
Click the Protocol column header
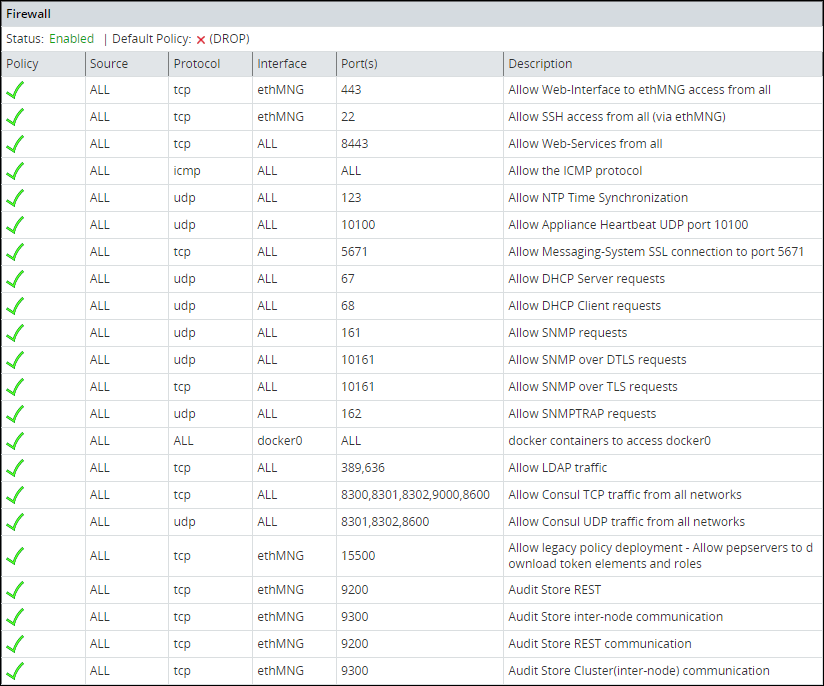coord(197,64)
